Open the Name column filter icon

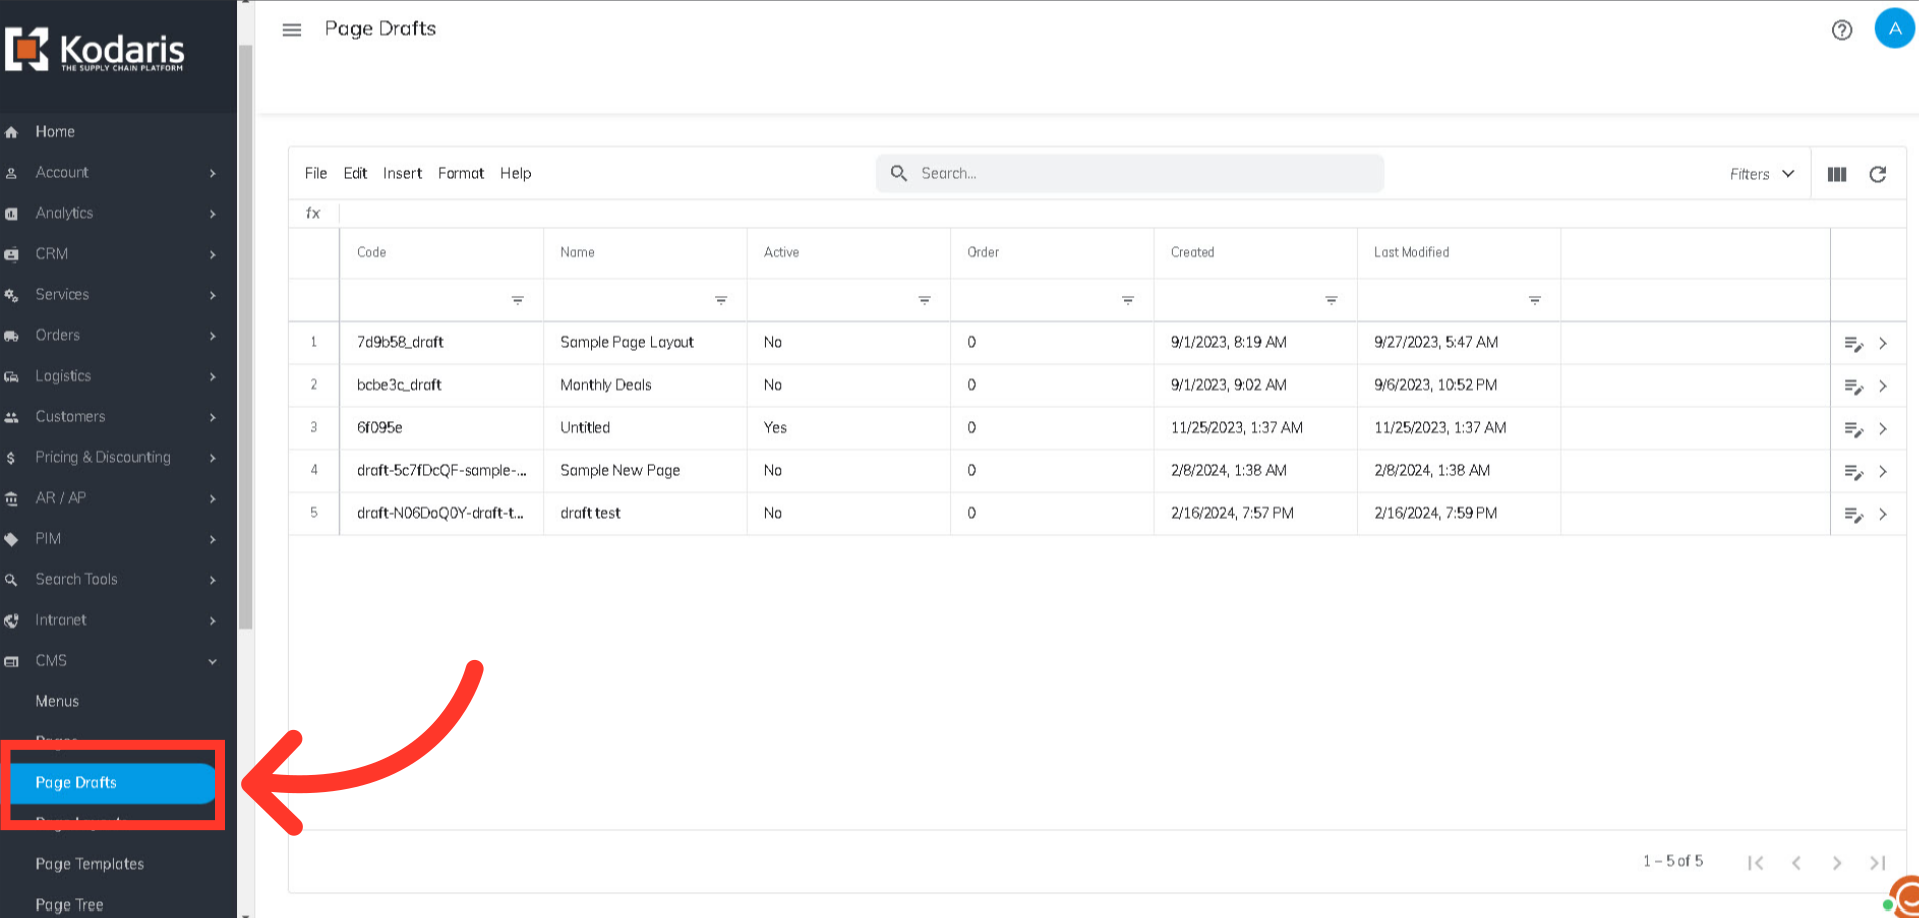tap(721, 300)
